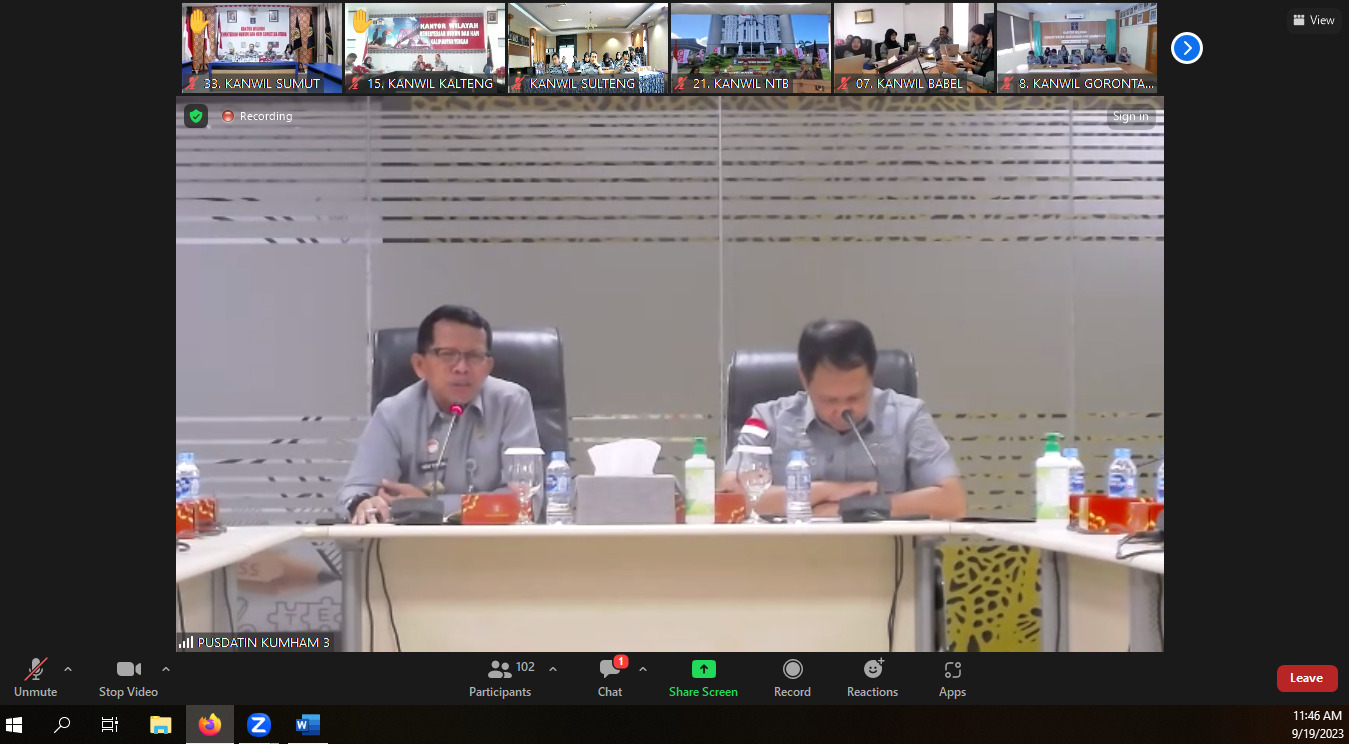Open the Reactions menu
The image size is (1349, 744).
click(x=872, y=677)
